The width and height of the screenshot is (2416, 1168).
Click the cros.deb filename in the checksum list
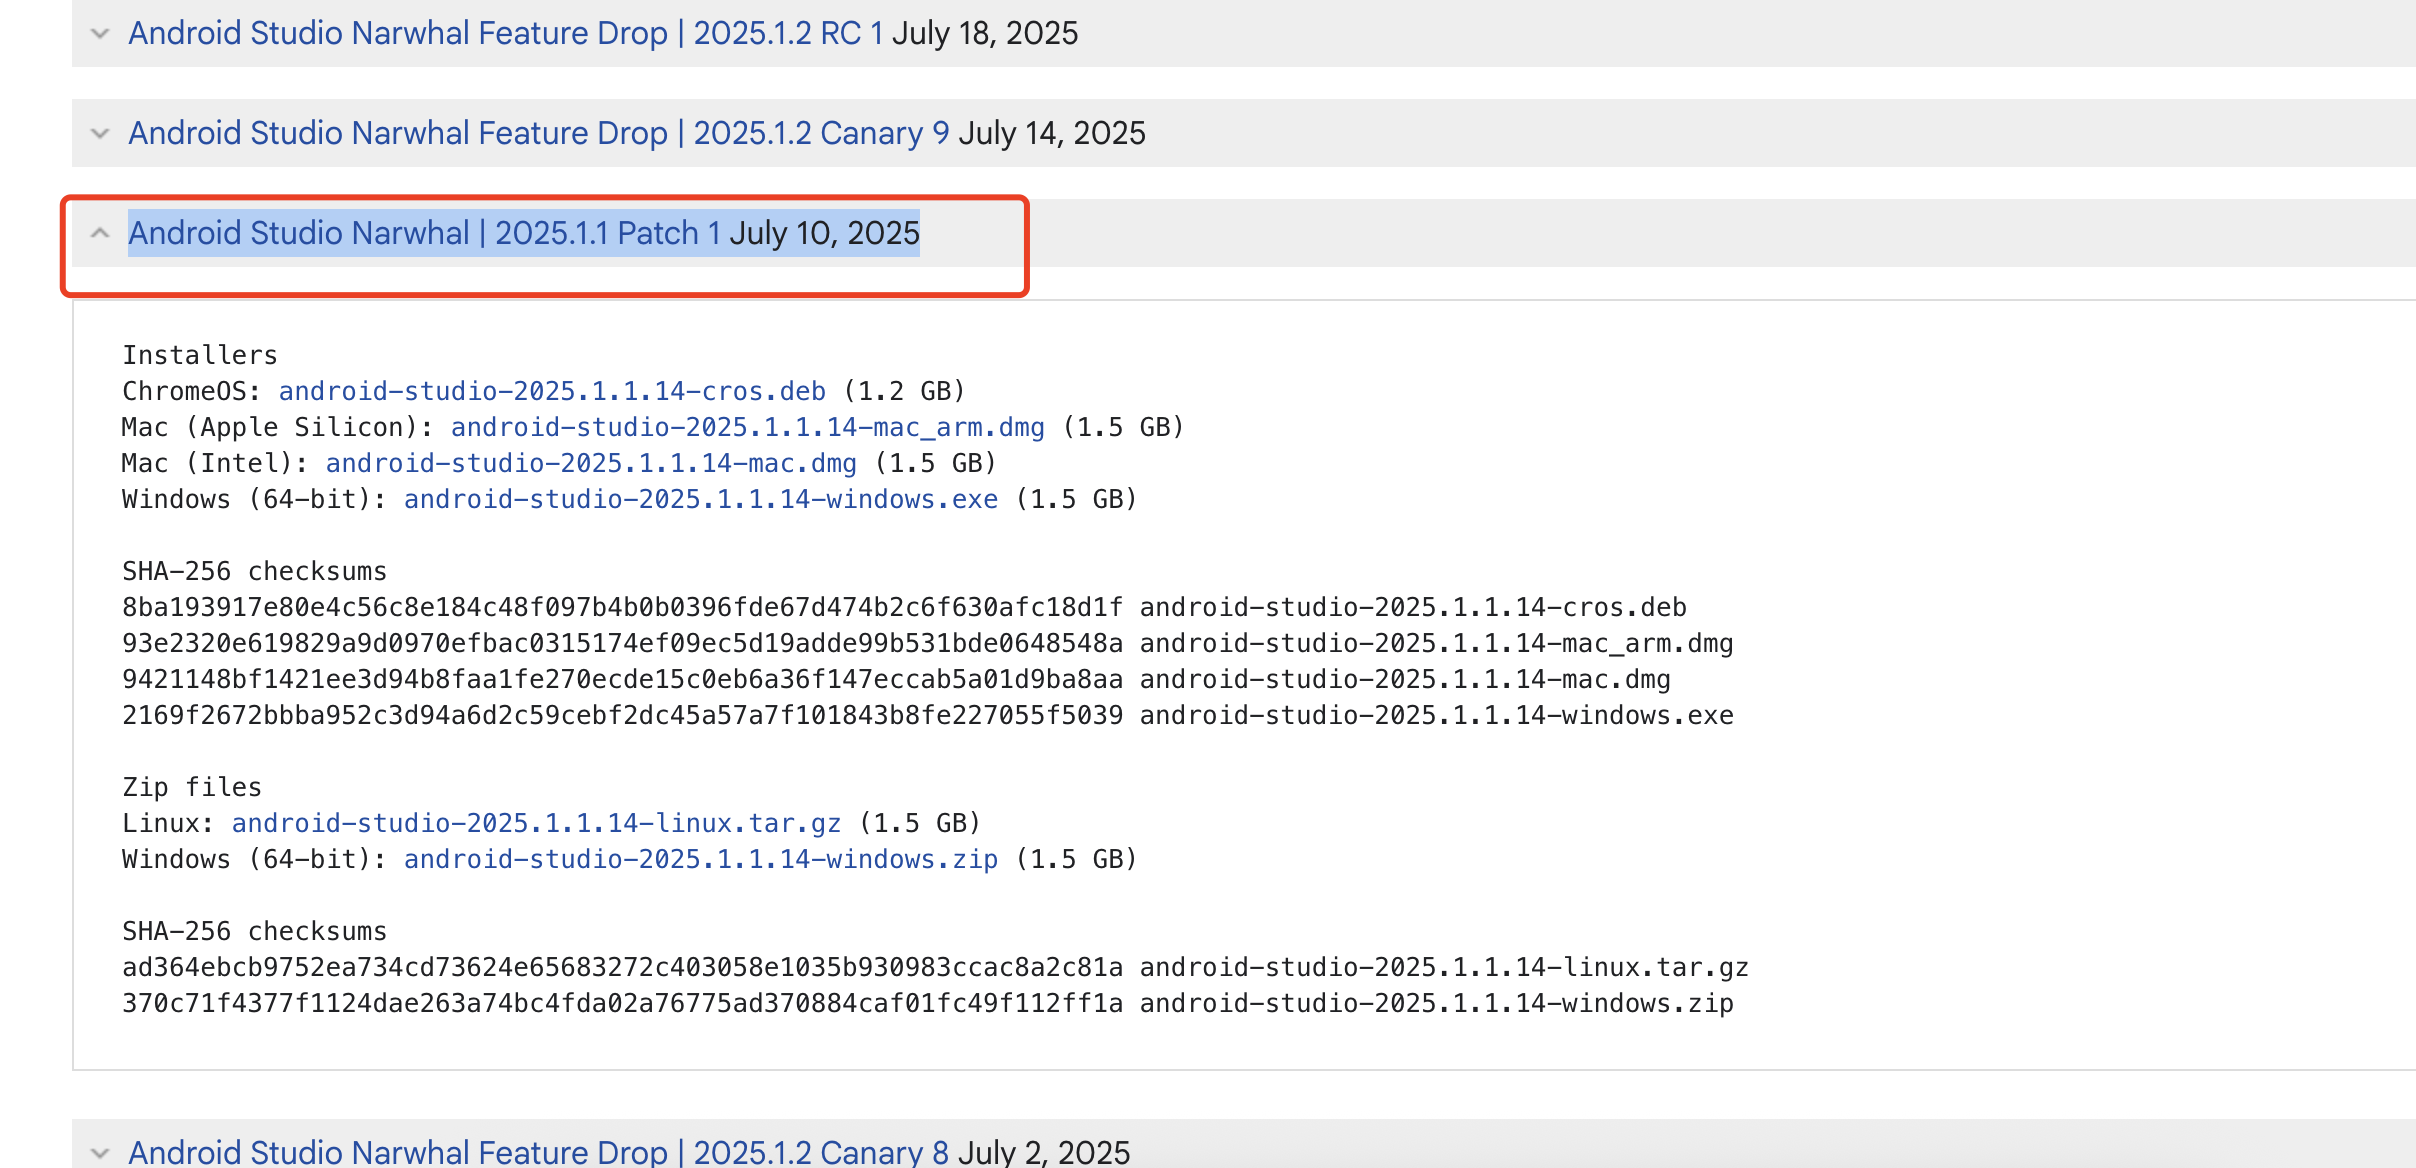(x=1413, y=607)
